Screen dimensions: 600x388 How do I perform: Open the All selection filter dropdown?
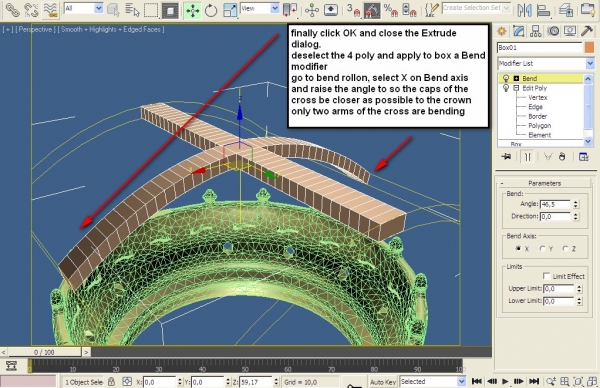click(83, 8)
